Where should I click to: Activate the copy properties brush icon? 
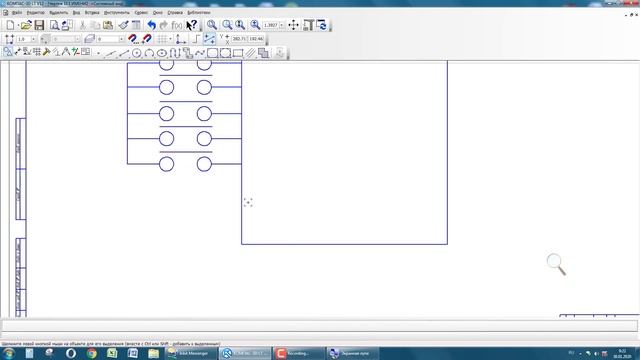click(x=123, y=25)
